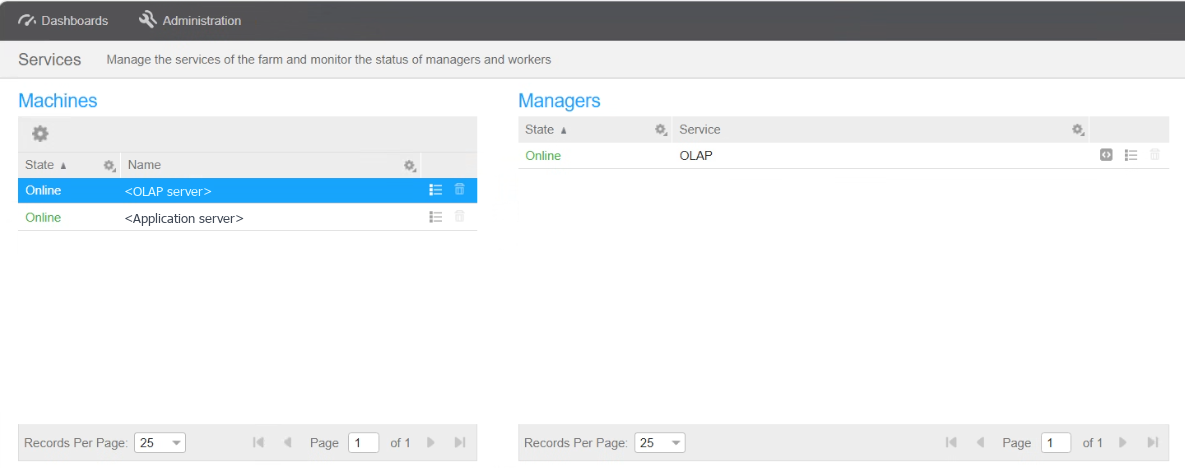
Task: Sort Machines by State column header
Action: pos(45,165)
